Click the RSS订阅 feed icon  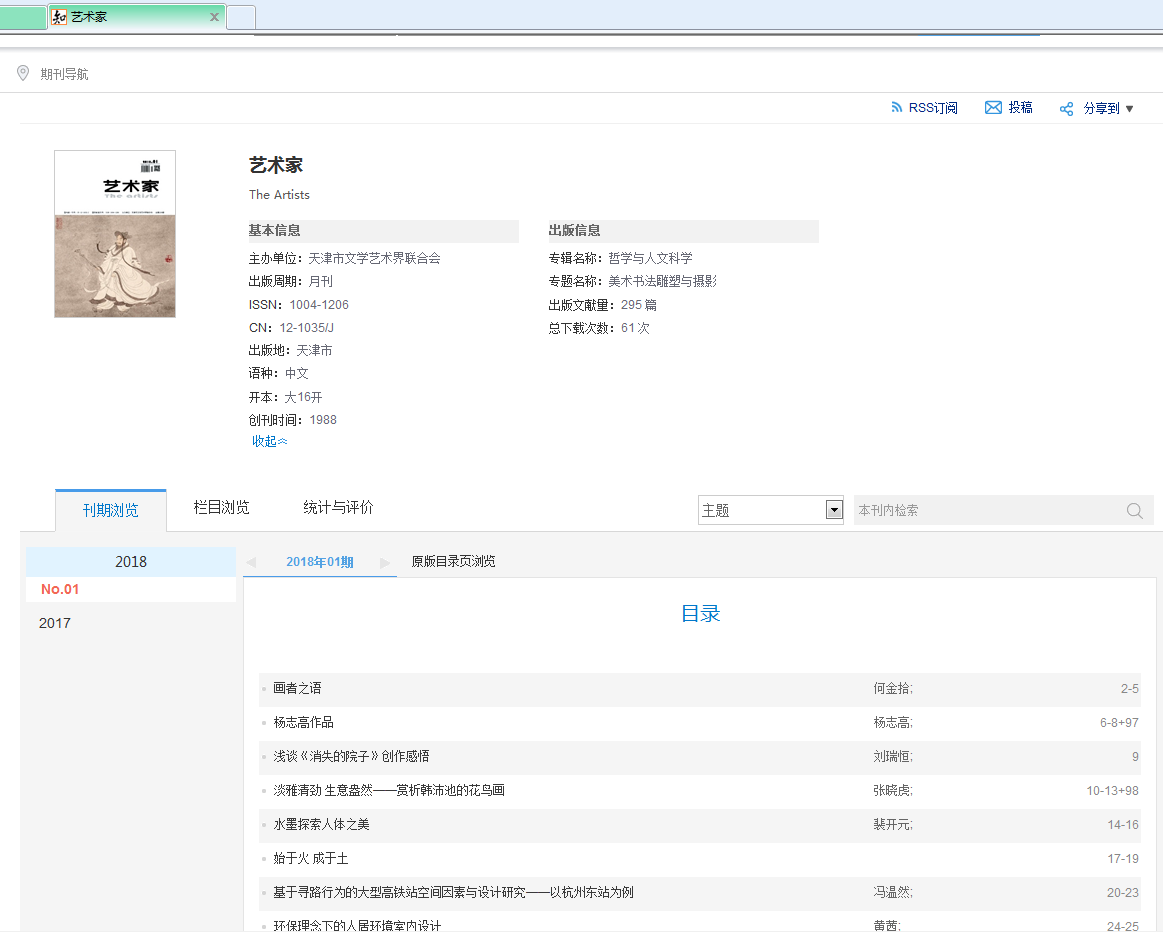tap(896, 108)
